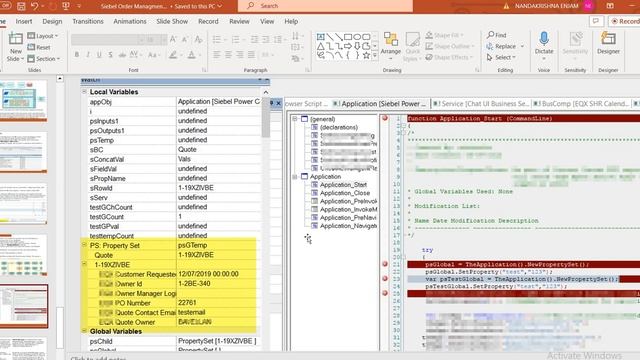The height and width of the screenshot is (360, 640).
Task: Open the Slide Show tab
Action: tap(172, 21)
